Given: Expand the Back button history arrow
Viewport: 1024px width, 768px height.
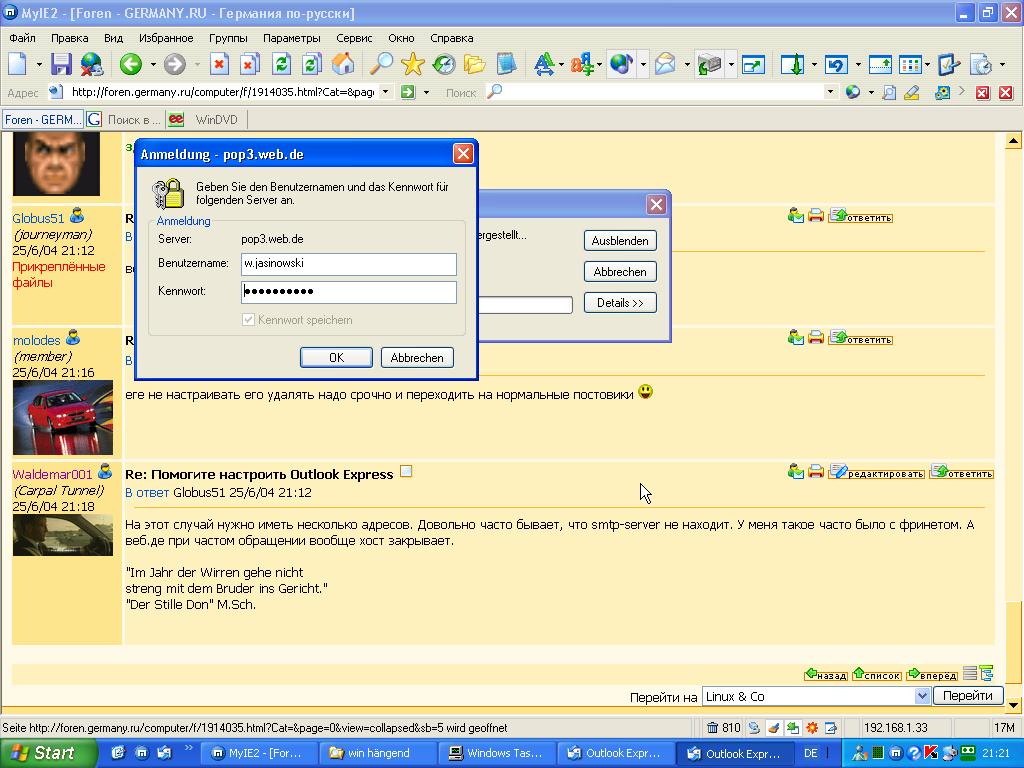Looking at the screenshot, I should [153, 65].
